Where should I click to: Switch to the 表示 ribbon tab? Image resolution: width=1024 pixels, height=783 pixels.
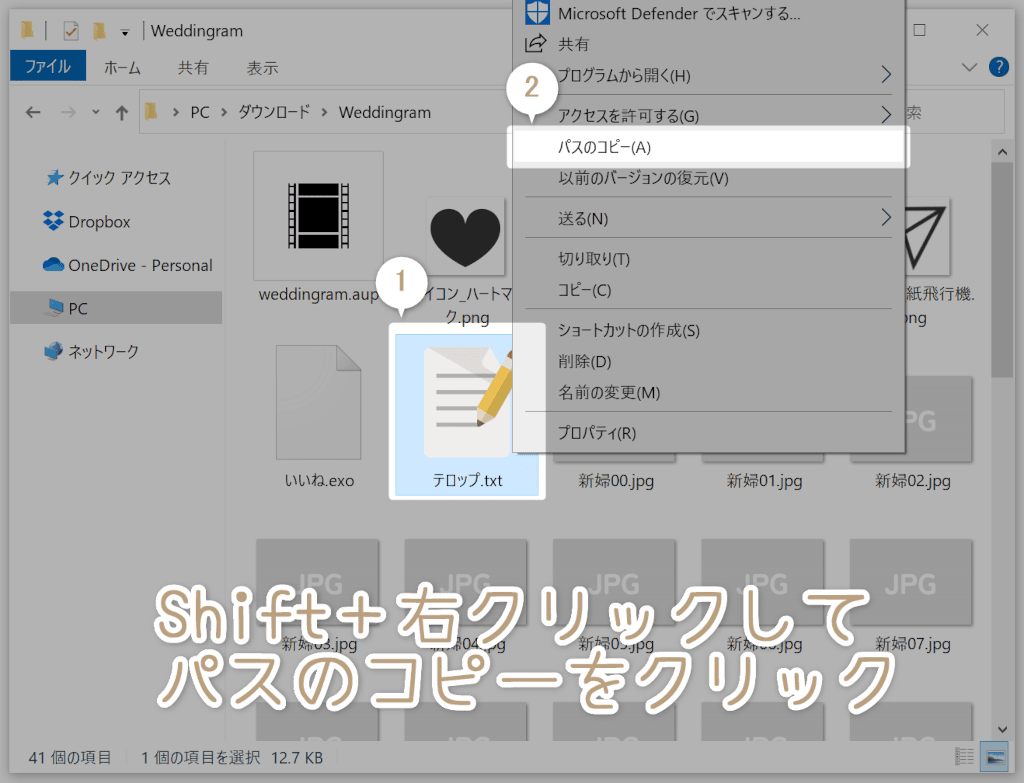(262, 67)
